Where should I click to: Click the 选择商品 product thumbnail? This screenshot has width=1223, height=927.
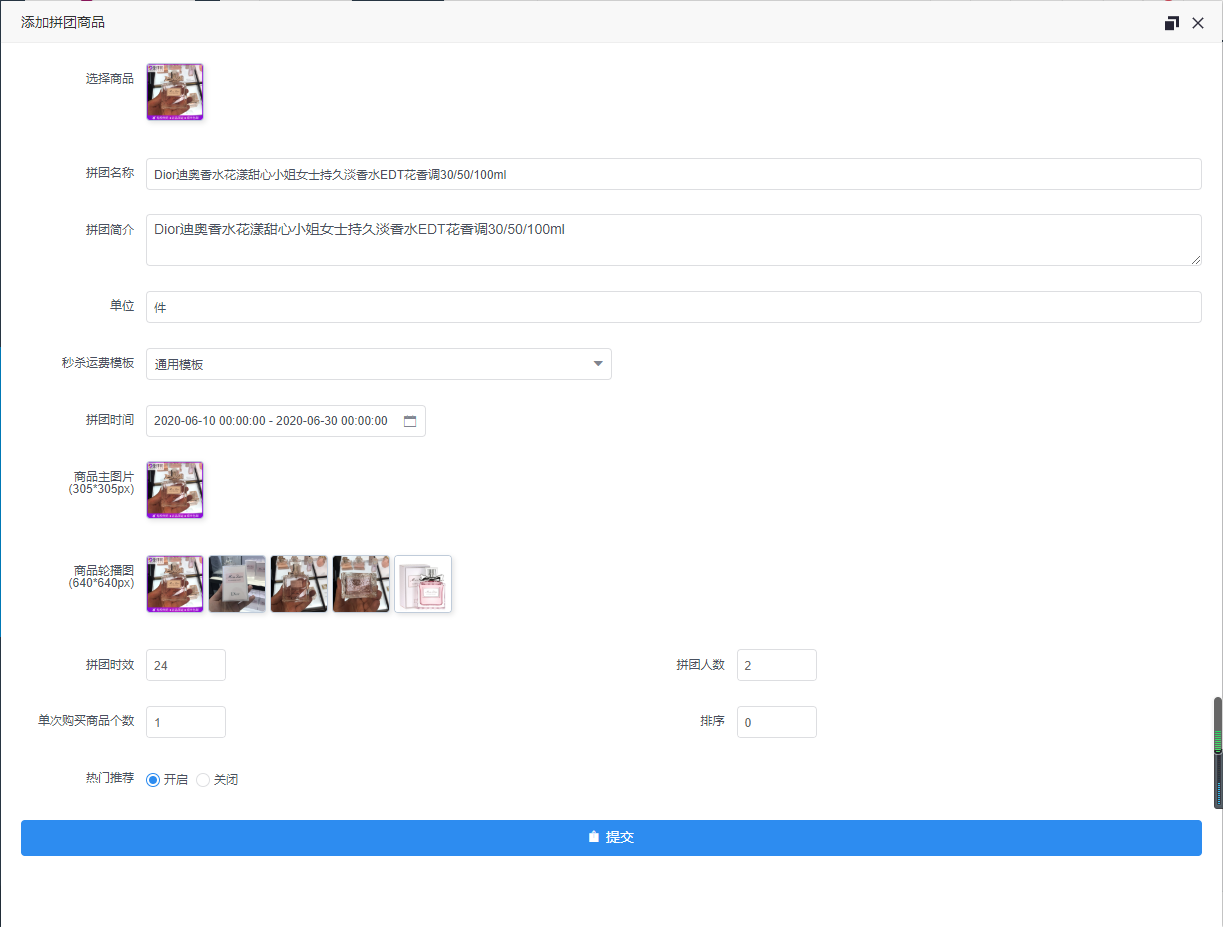[x=175, y=92]
